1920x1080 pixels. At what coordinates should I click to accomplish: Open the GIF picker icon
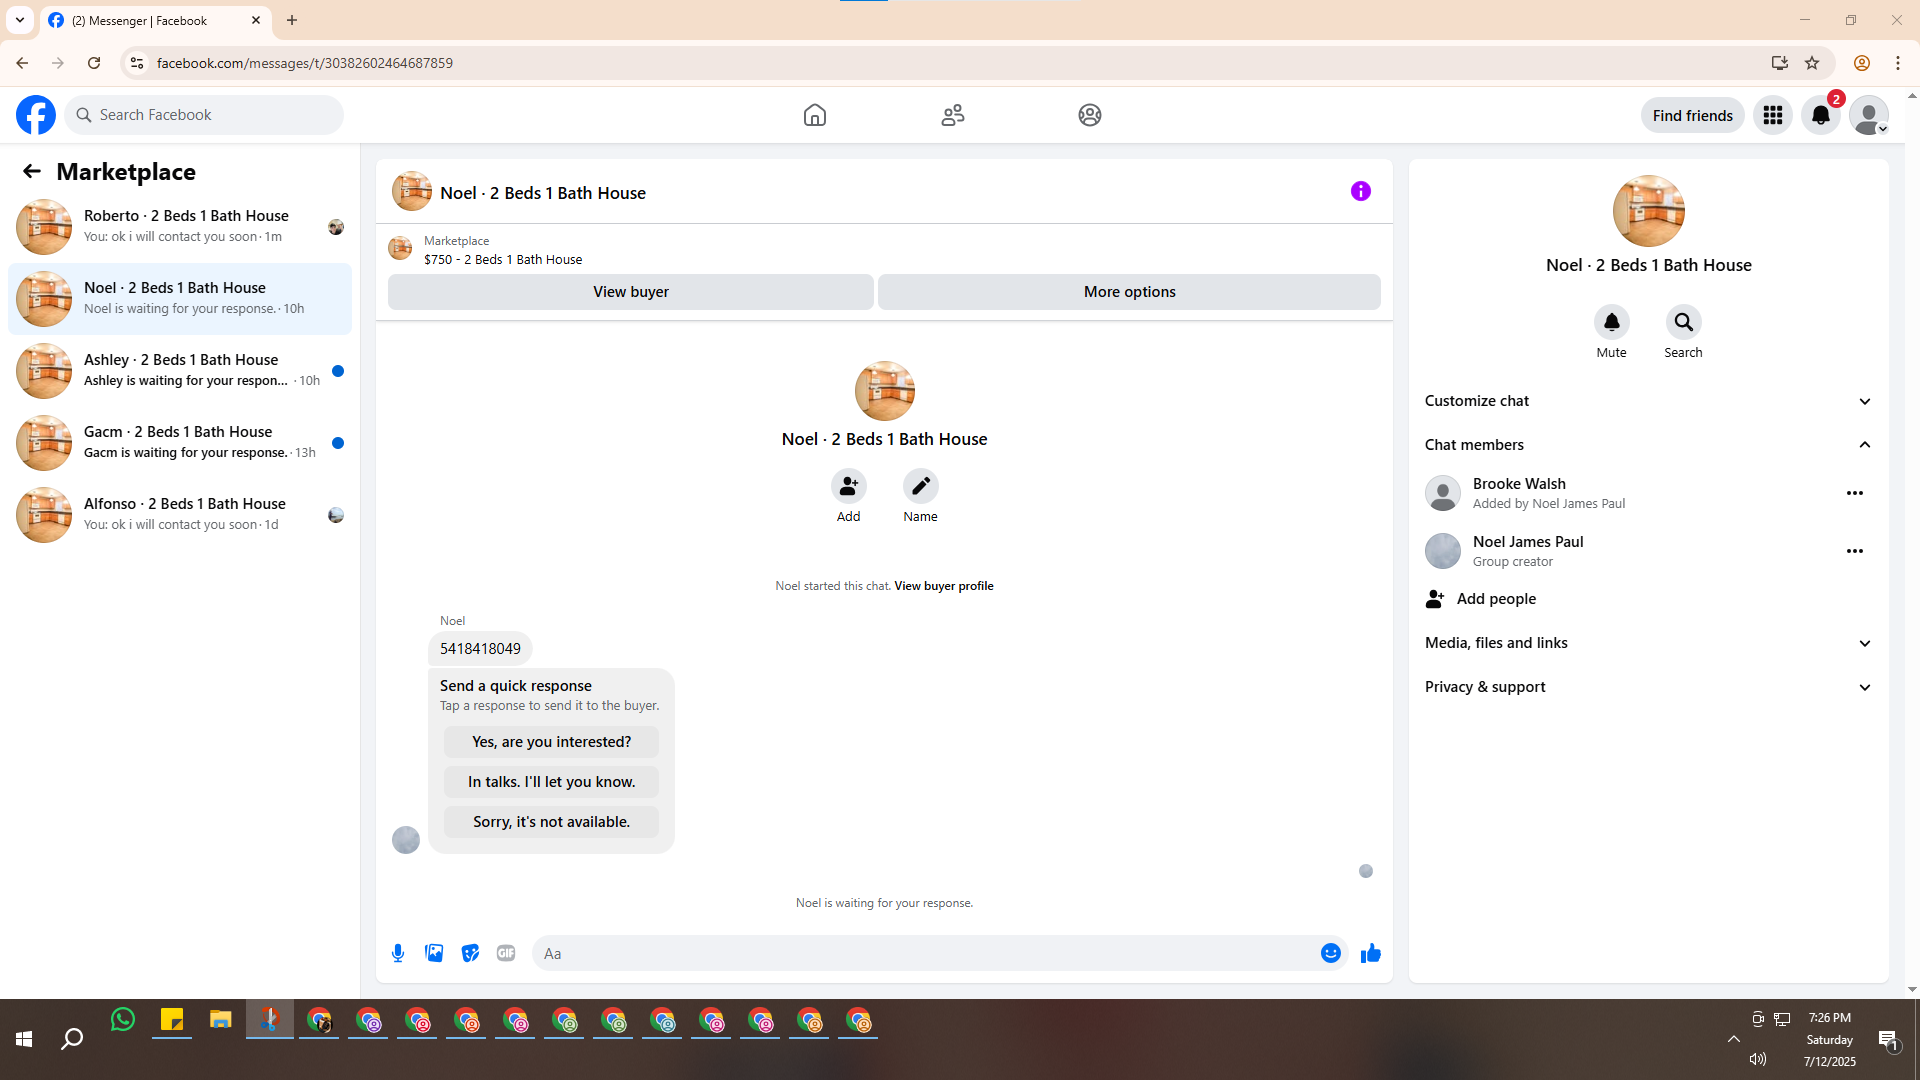506,953
